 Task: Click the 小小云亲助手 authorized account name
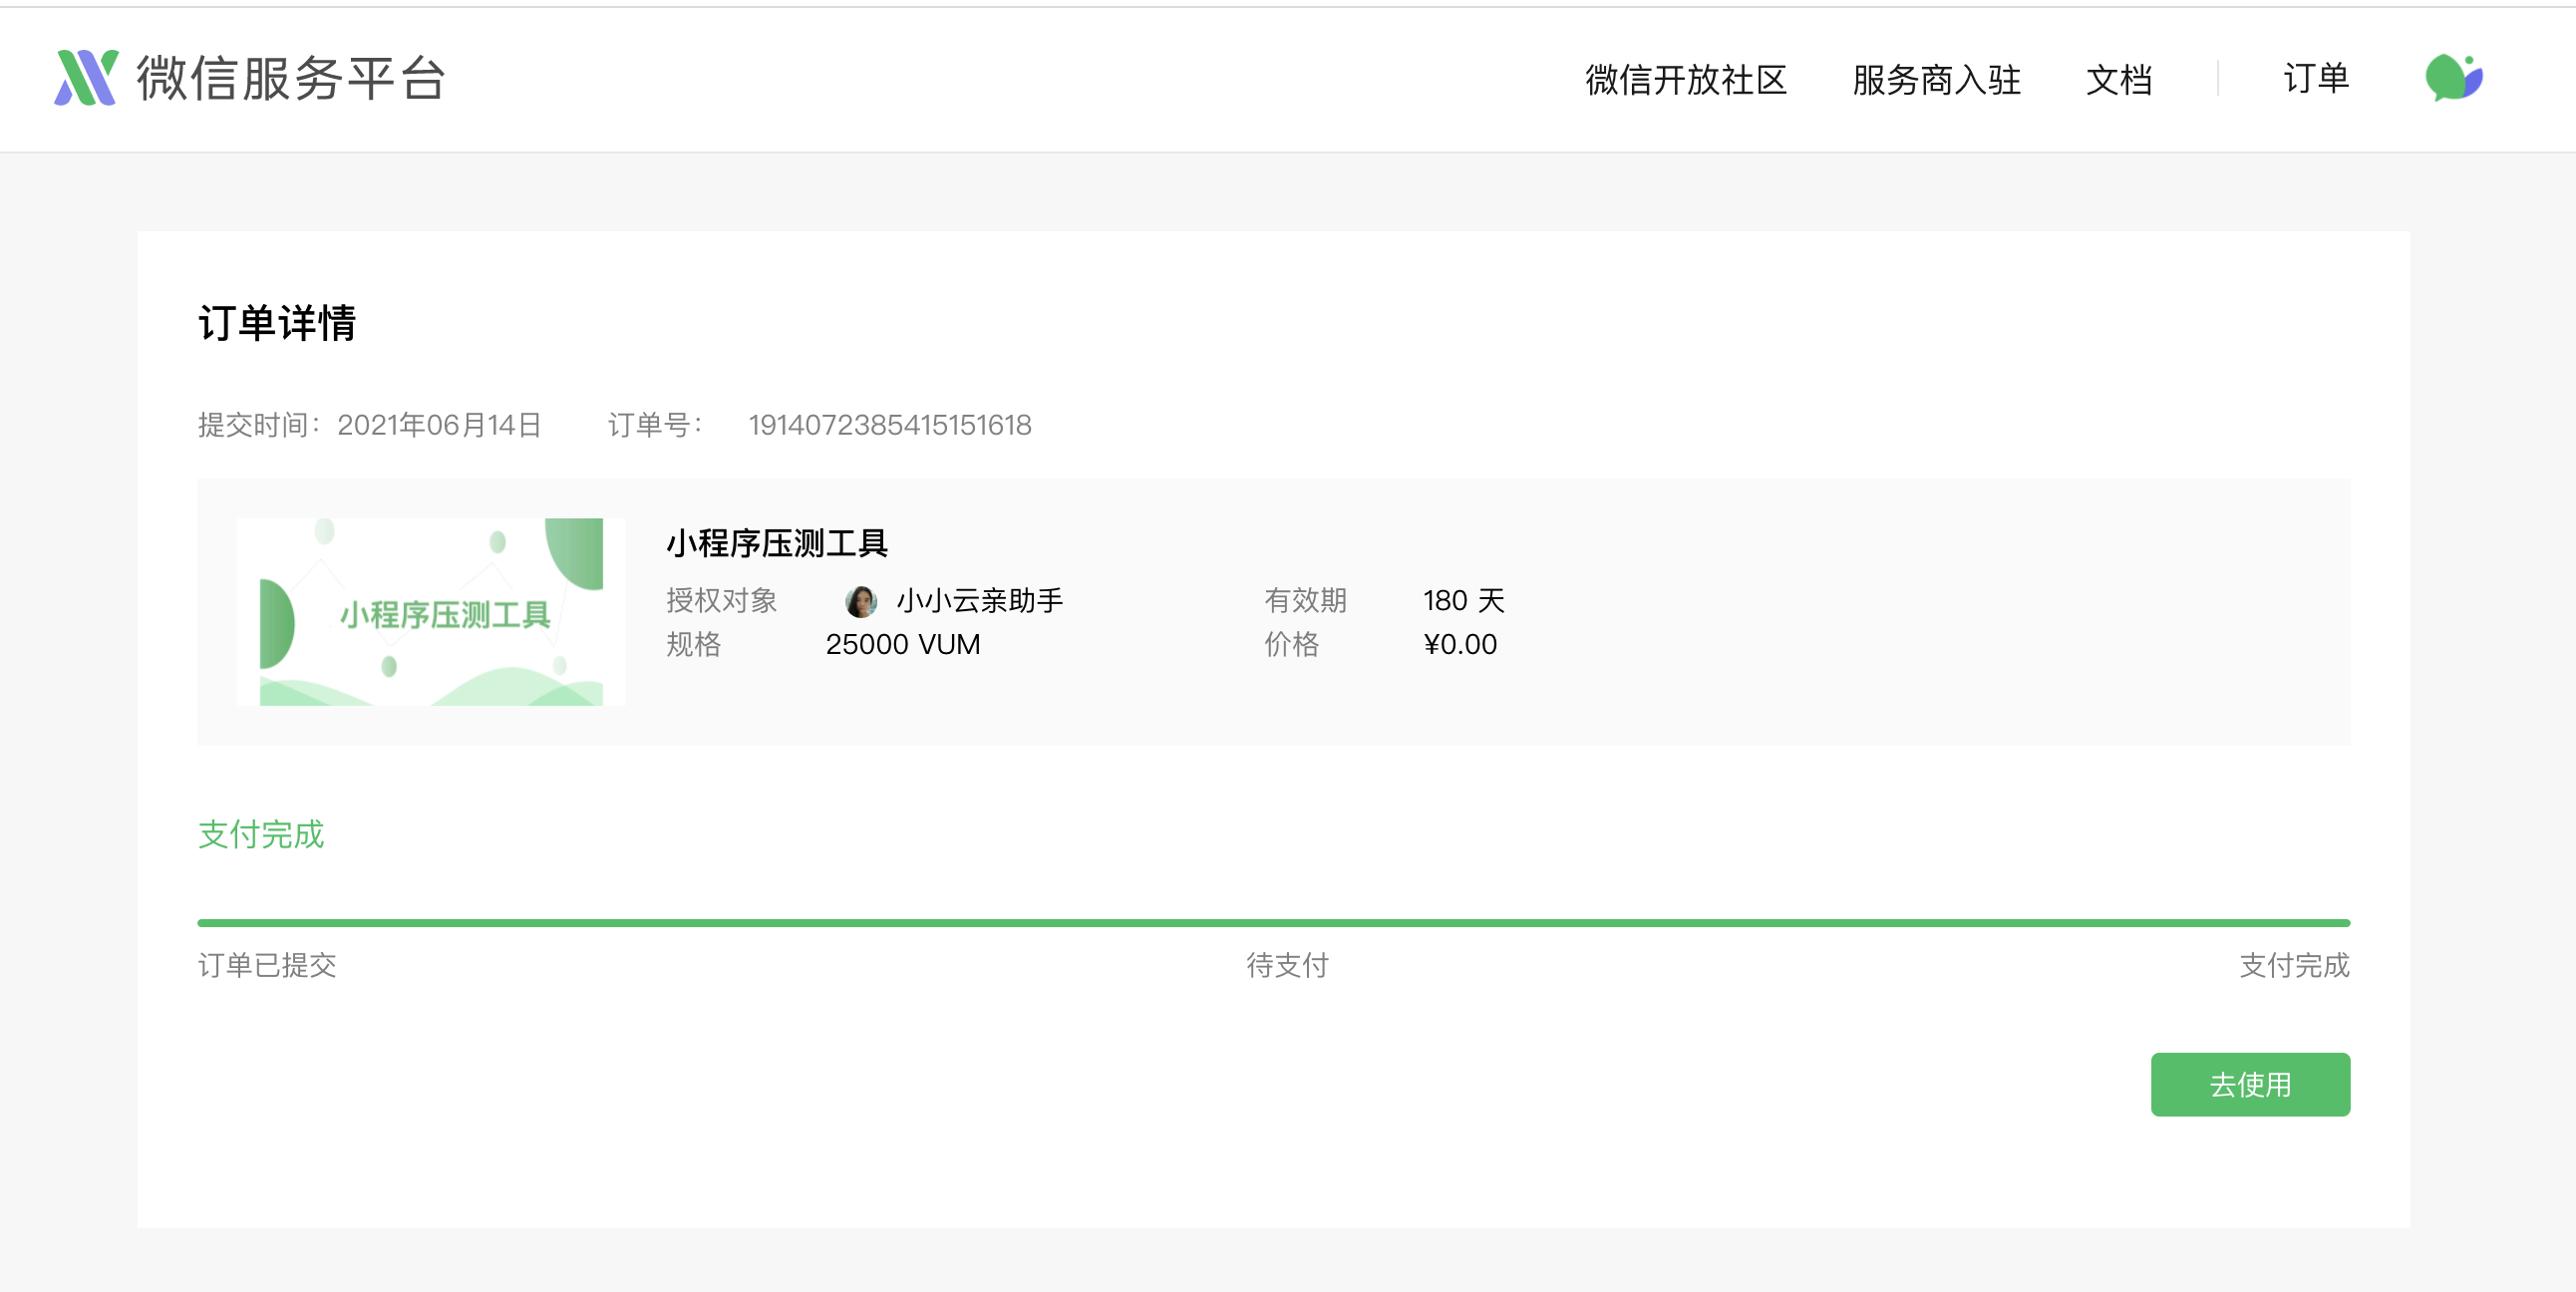980,601
